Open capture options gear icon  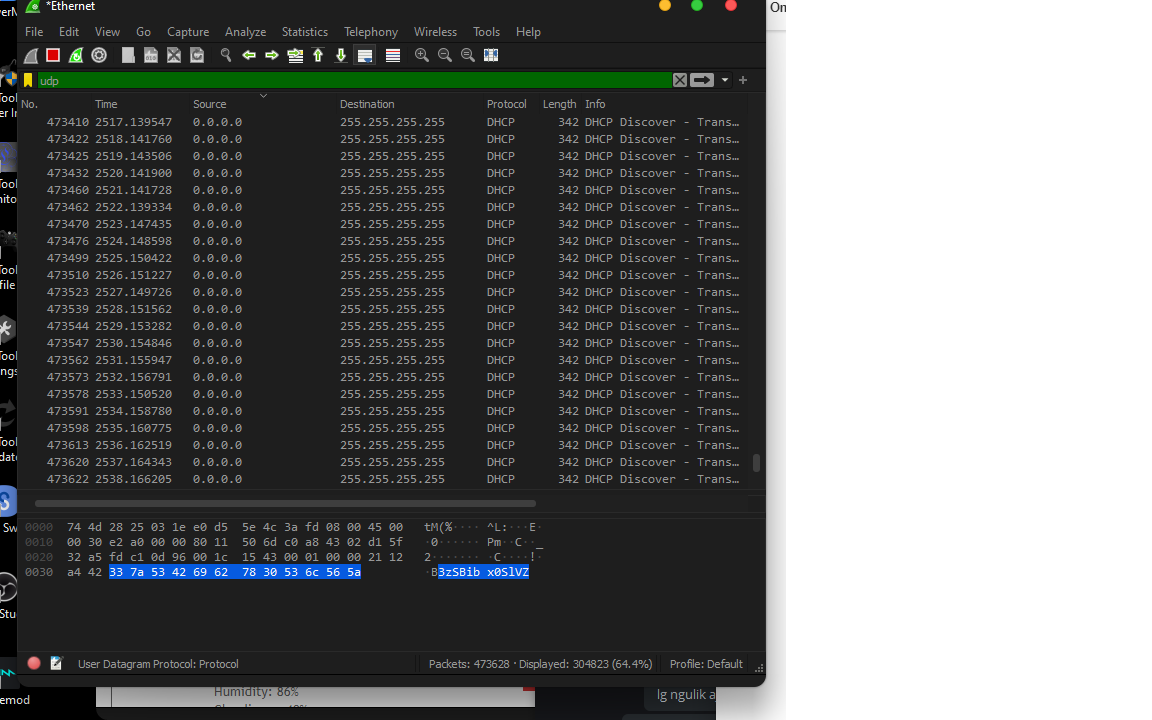point(99,55)
